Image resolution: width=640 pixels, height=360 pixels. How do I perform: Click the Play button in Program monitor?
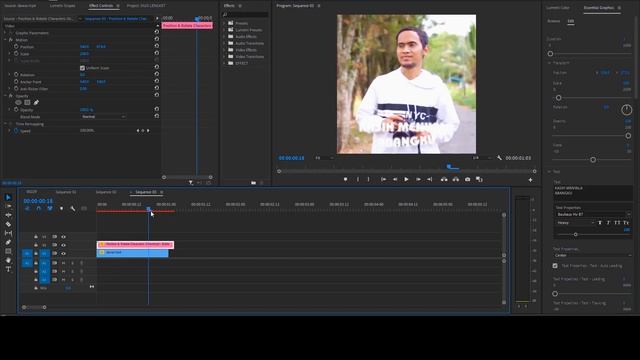tap(406, 179)
